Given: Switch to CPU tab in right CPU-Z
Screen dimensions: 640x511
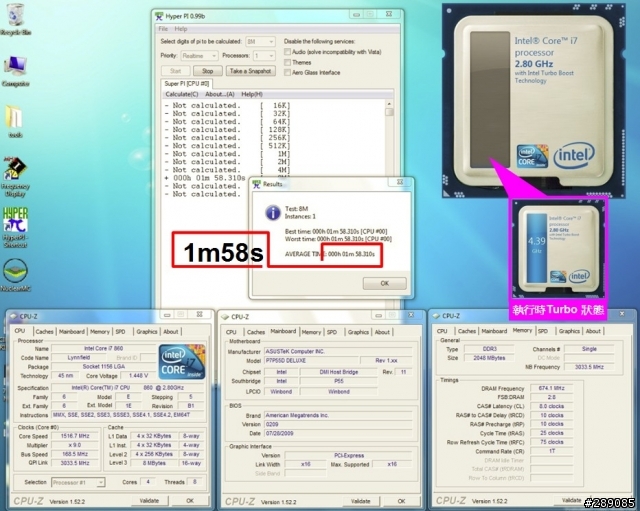Looking at the screenshot, I should pyautogui.click(x=442, y=331).
